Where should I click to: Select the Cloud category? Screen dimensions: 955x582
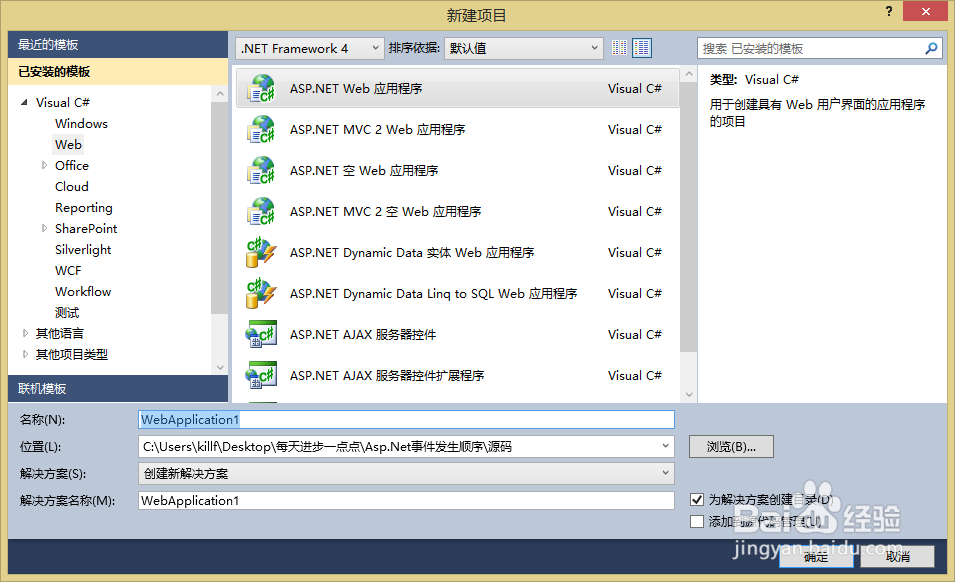point(72,187)
